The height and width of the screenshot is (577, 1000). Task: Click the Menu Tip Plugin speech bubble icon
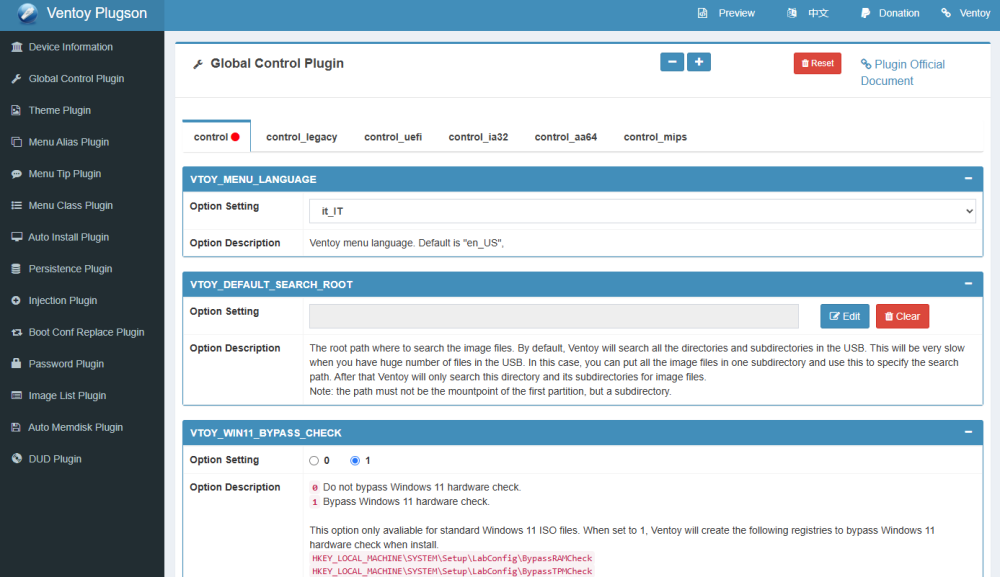click(x=17, y=173)
